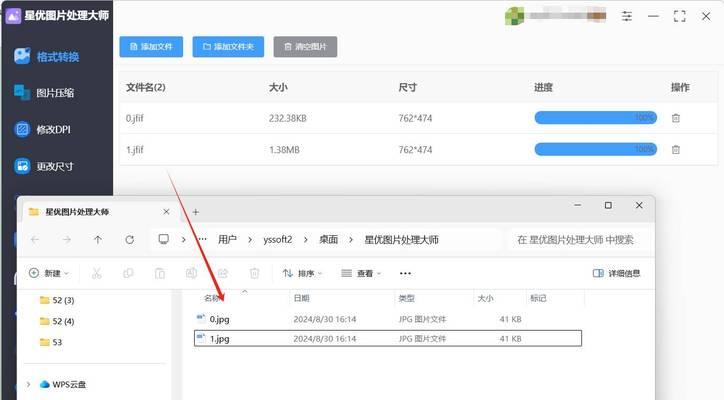Open the settings sliders icon in title bar
This screenshot has width=724, height=400.
pyautogui.click(x=627, y=16)
